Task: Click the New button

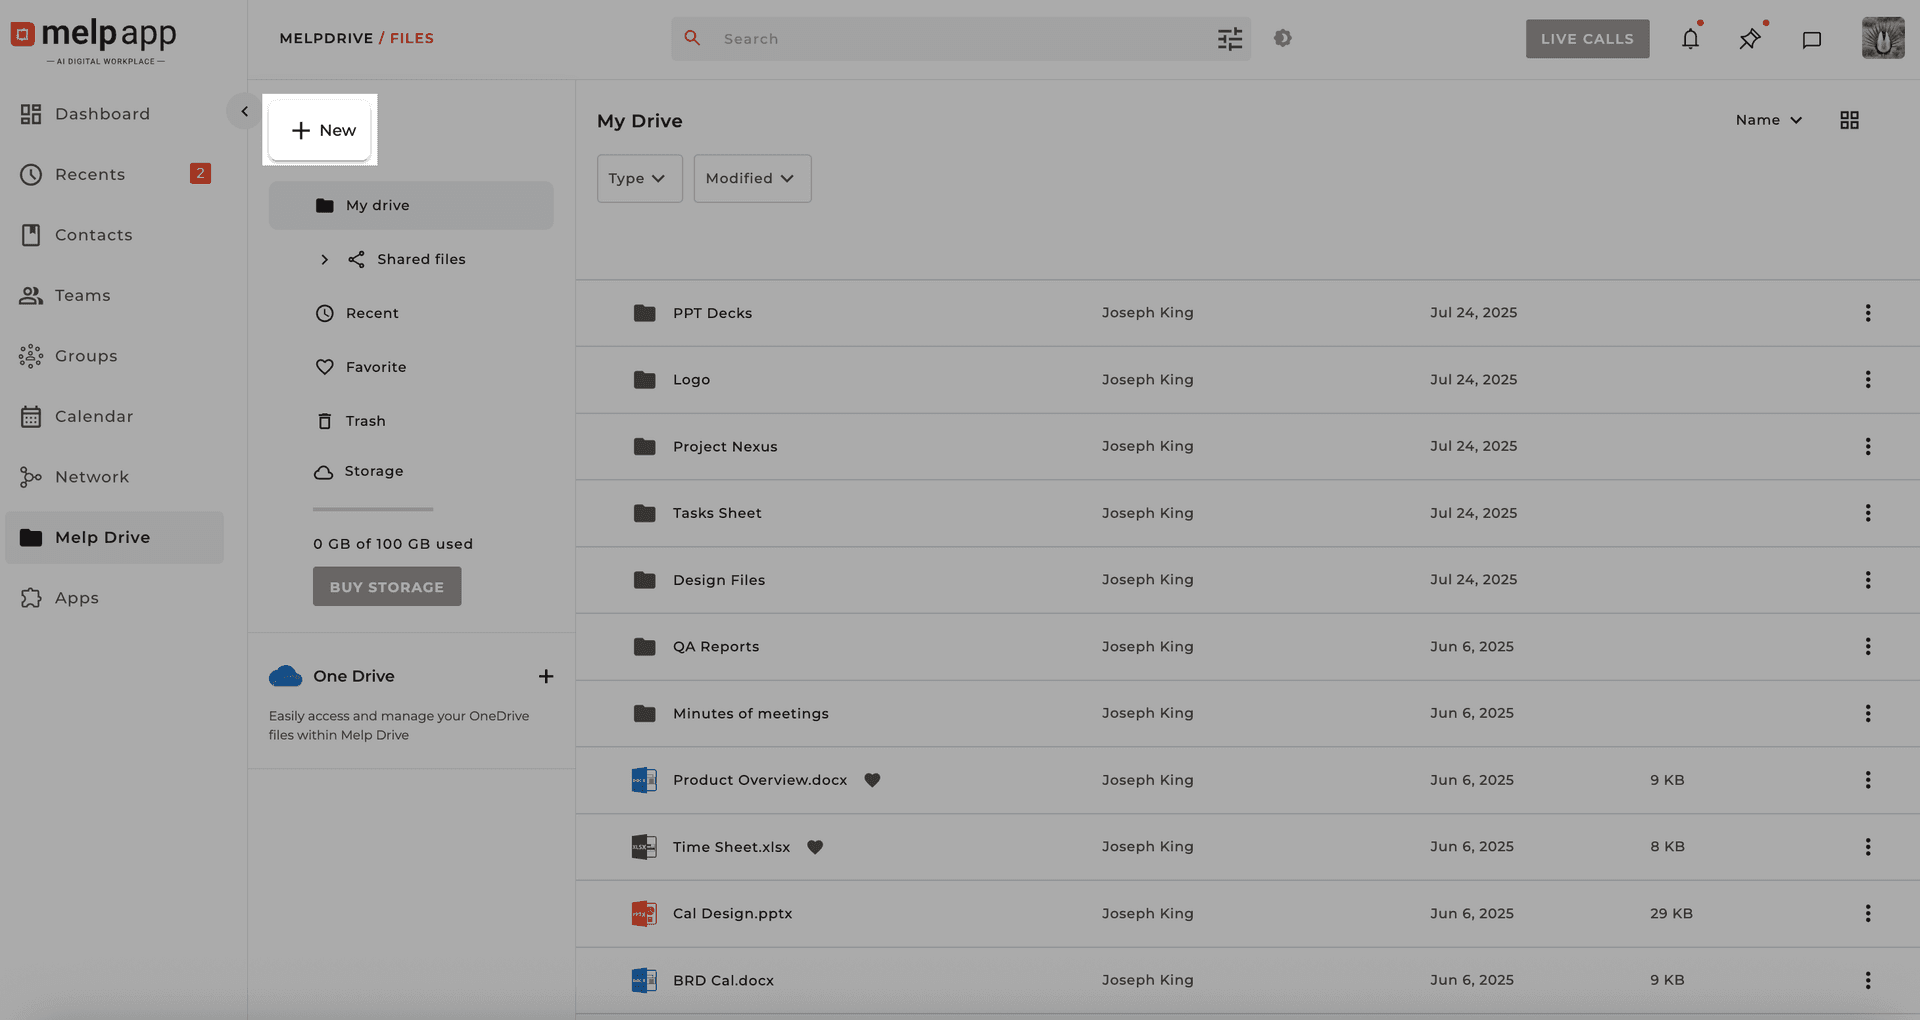Action: coord(320,130)
